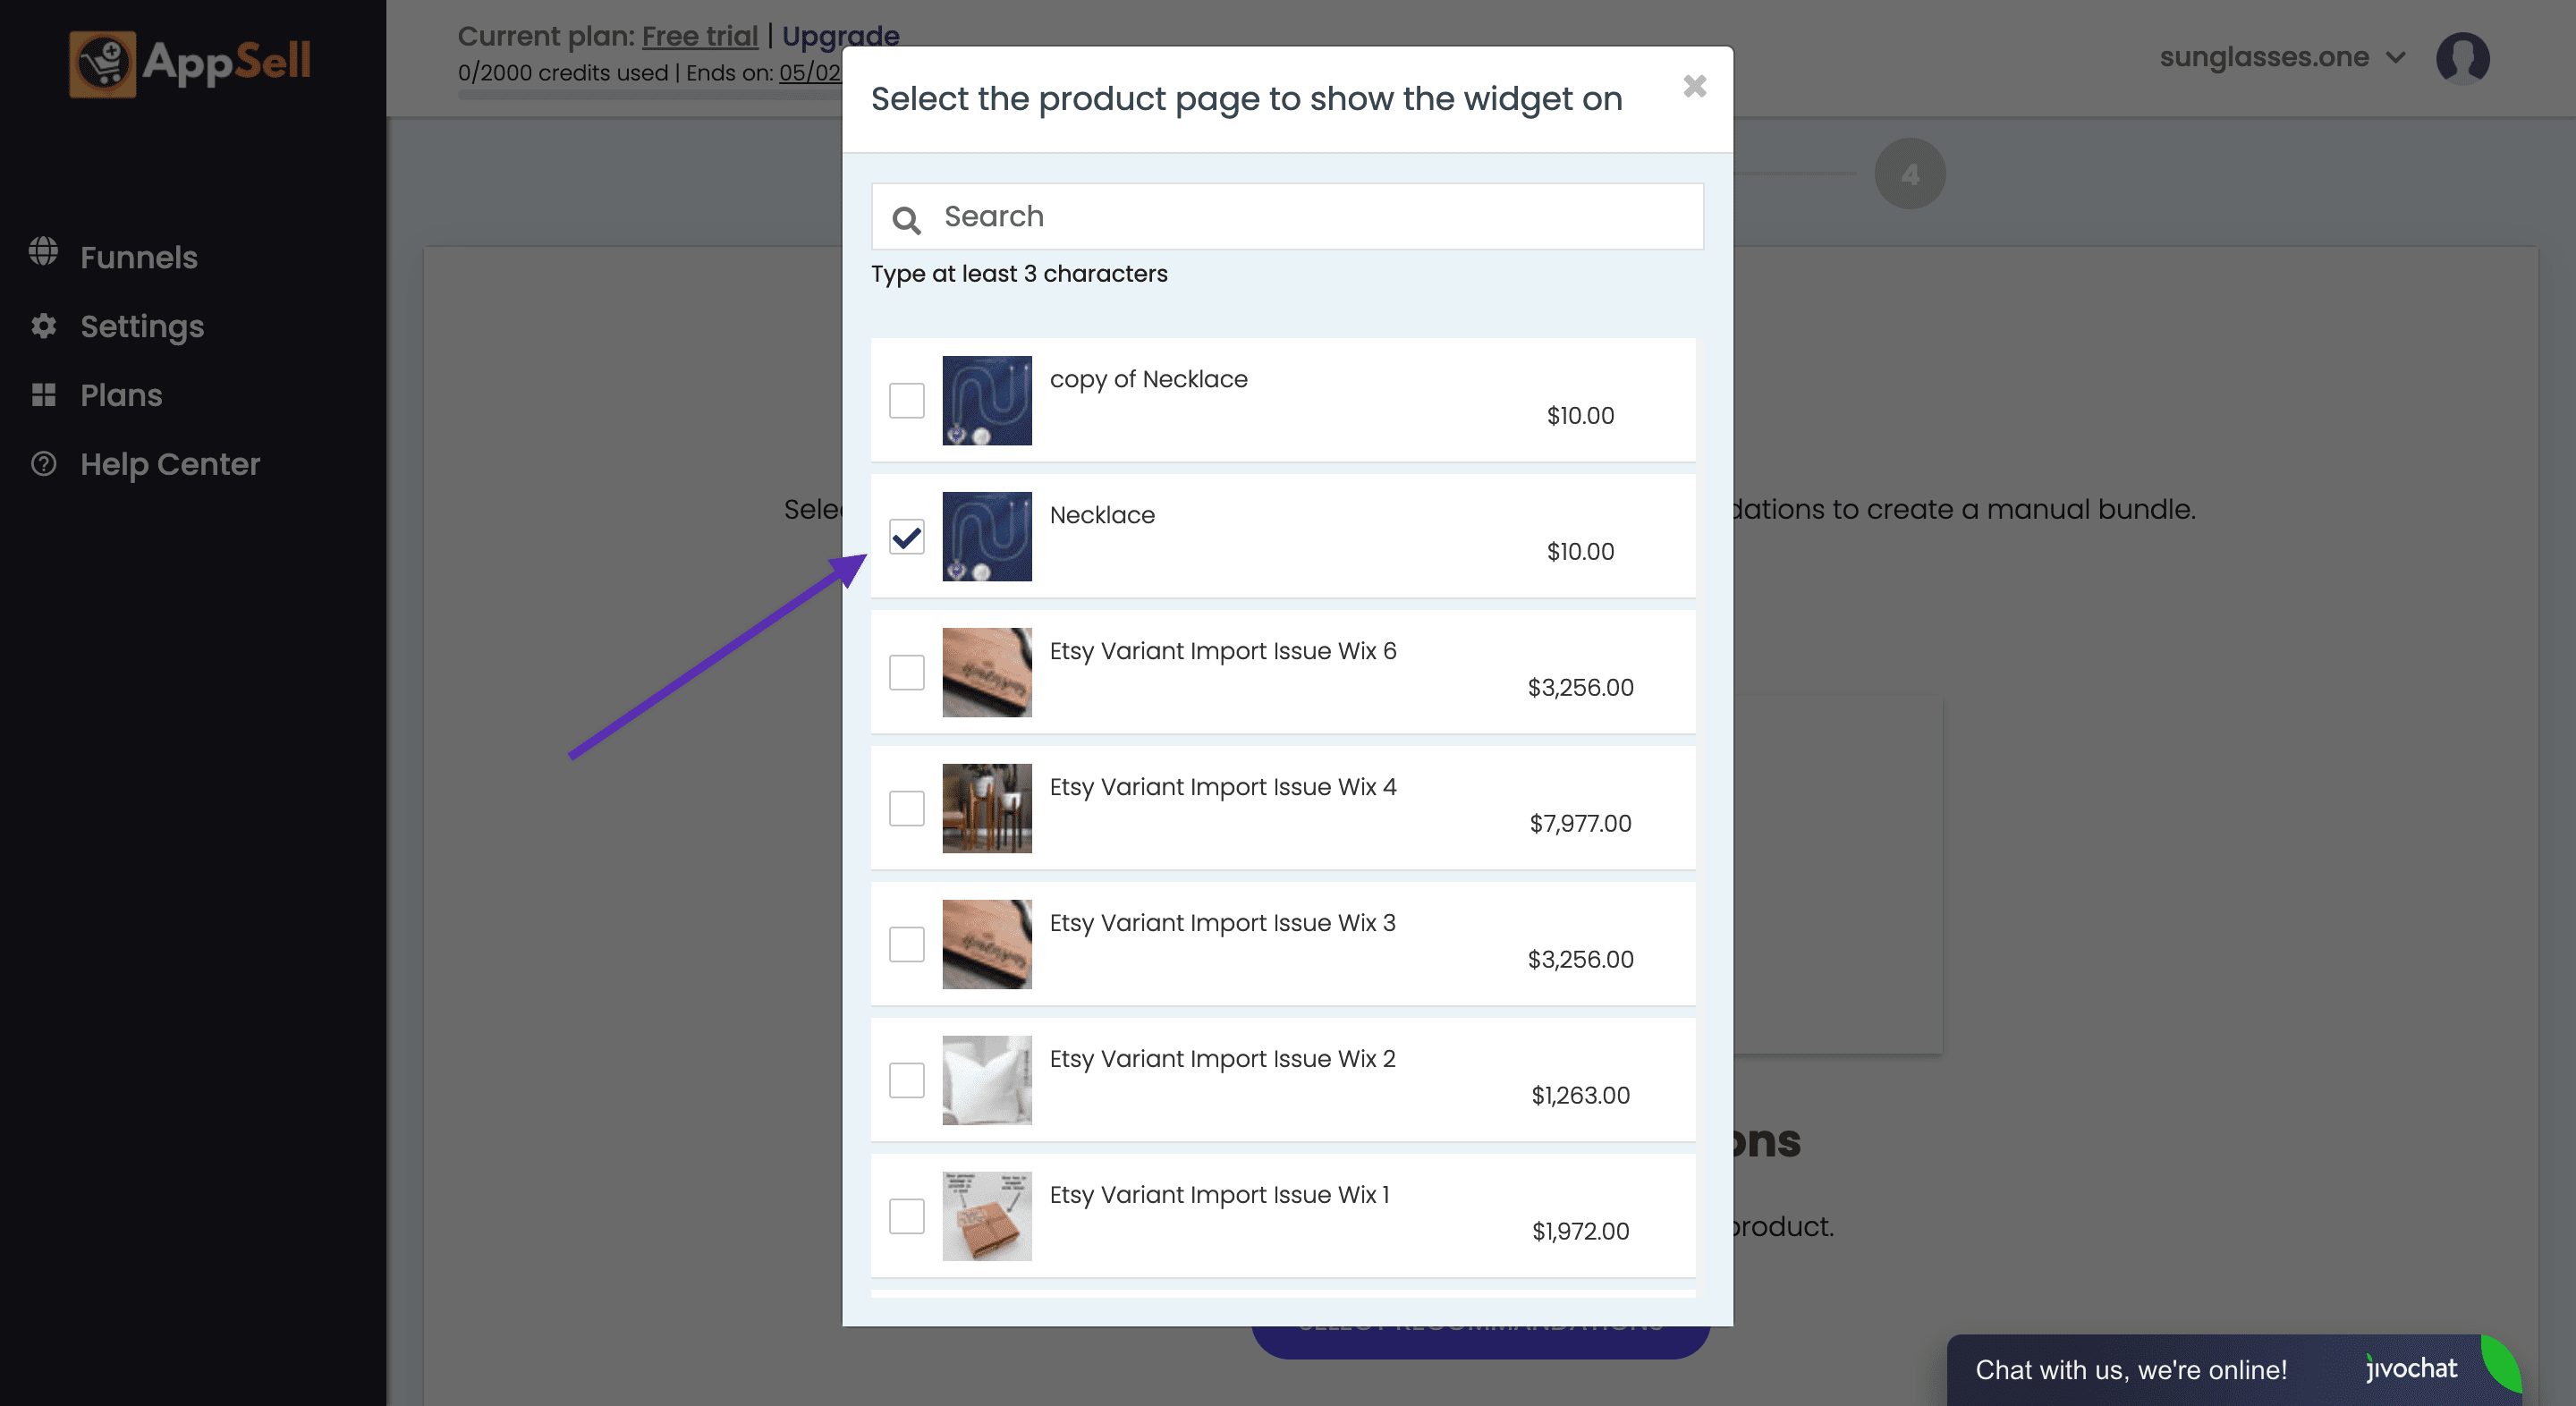Close the product selection dialog
This screenshot has width=2576, height=1406.
point(1694,87)
